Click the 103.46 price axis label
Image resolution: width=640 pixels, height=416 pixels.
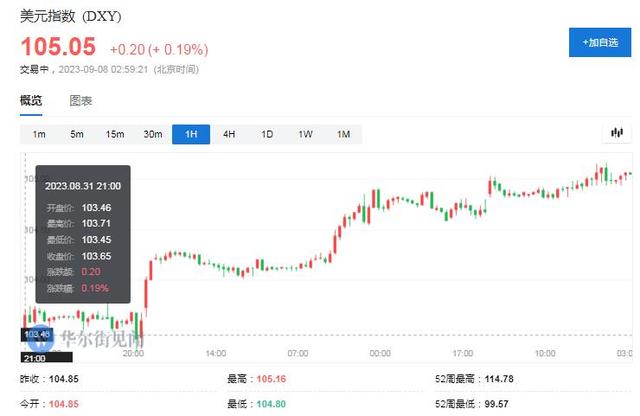click(35, 334)
